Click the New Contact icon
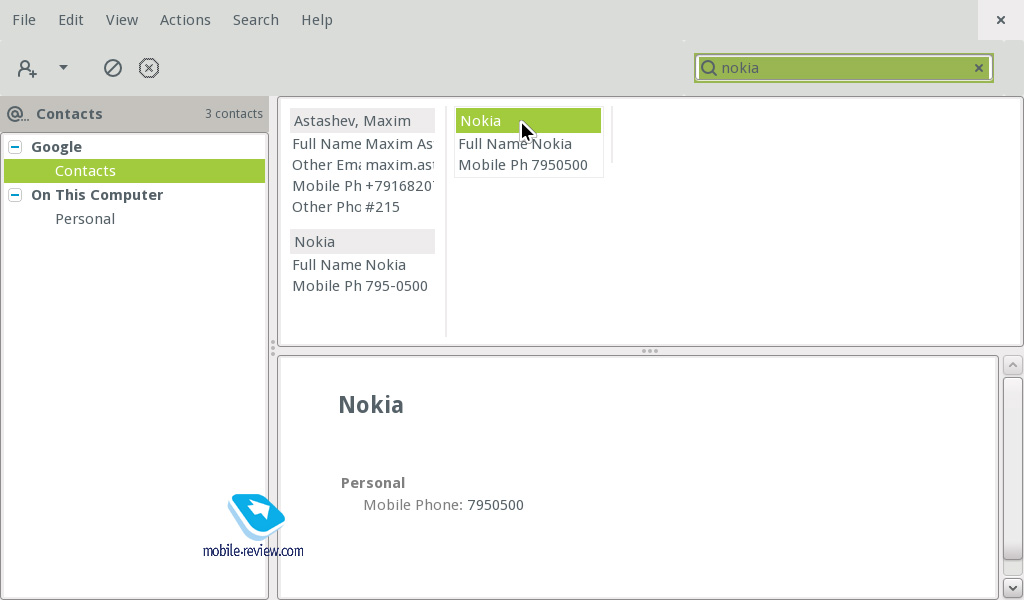Image resolution: width=1024 pixels, height=600 pixels. point(27,68)
